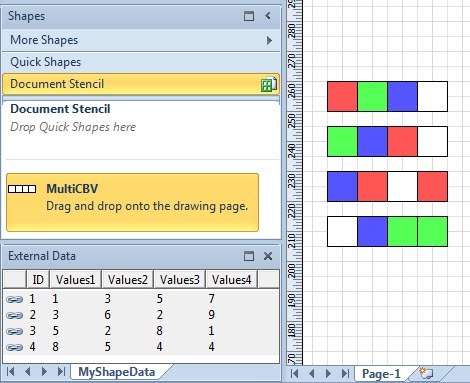470x383 pixels.
Task: Switch to the MyShapeData tab
Action: tap(117, 372)
